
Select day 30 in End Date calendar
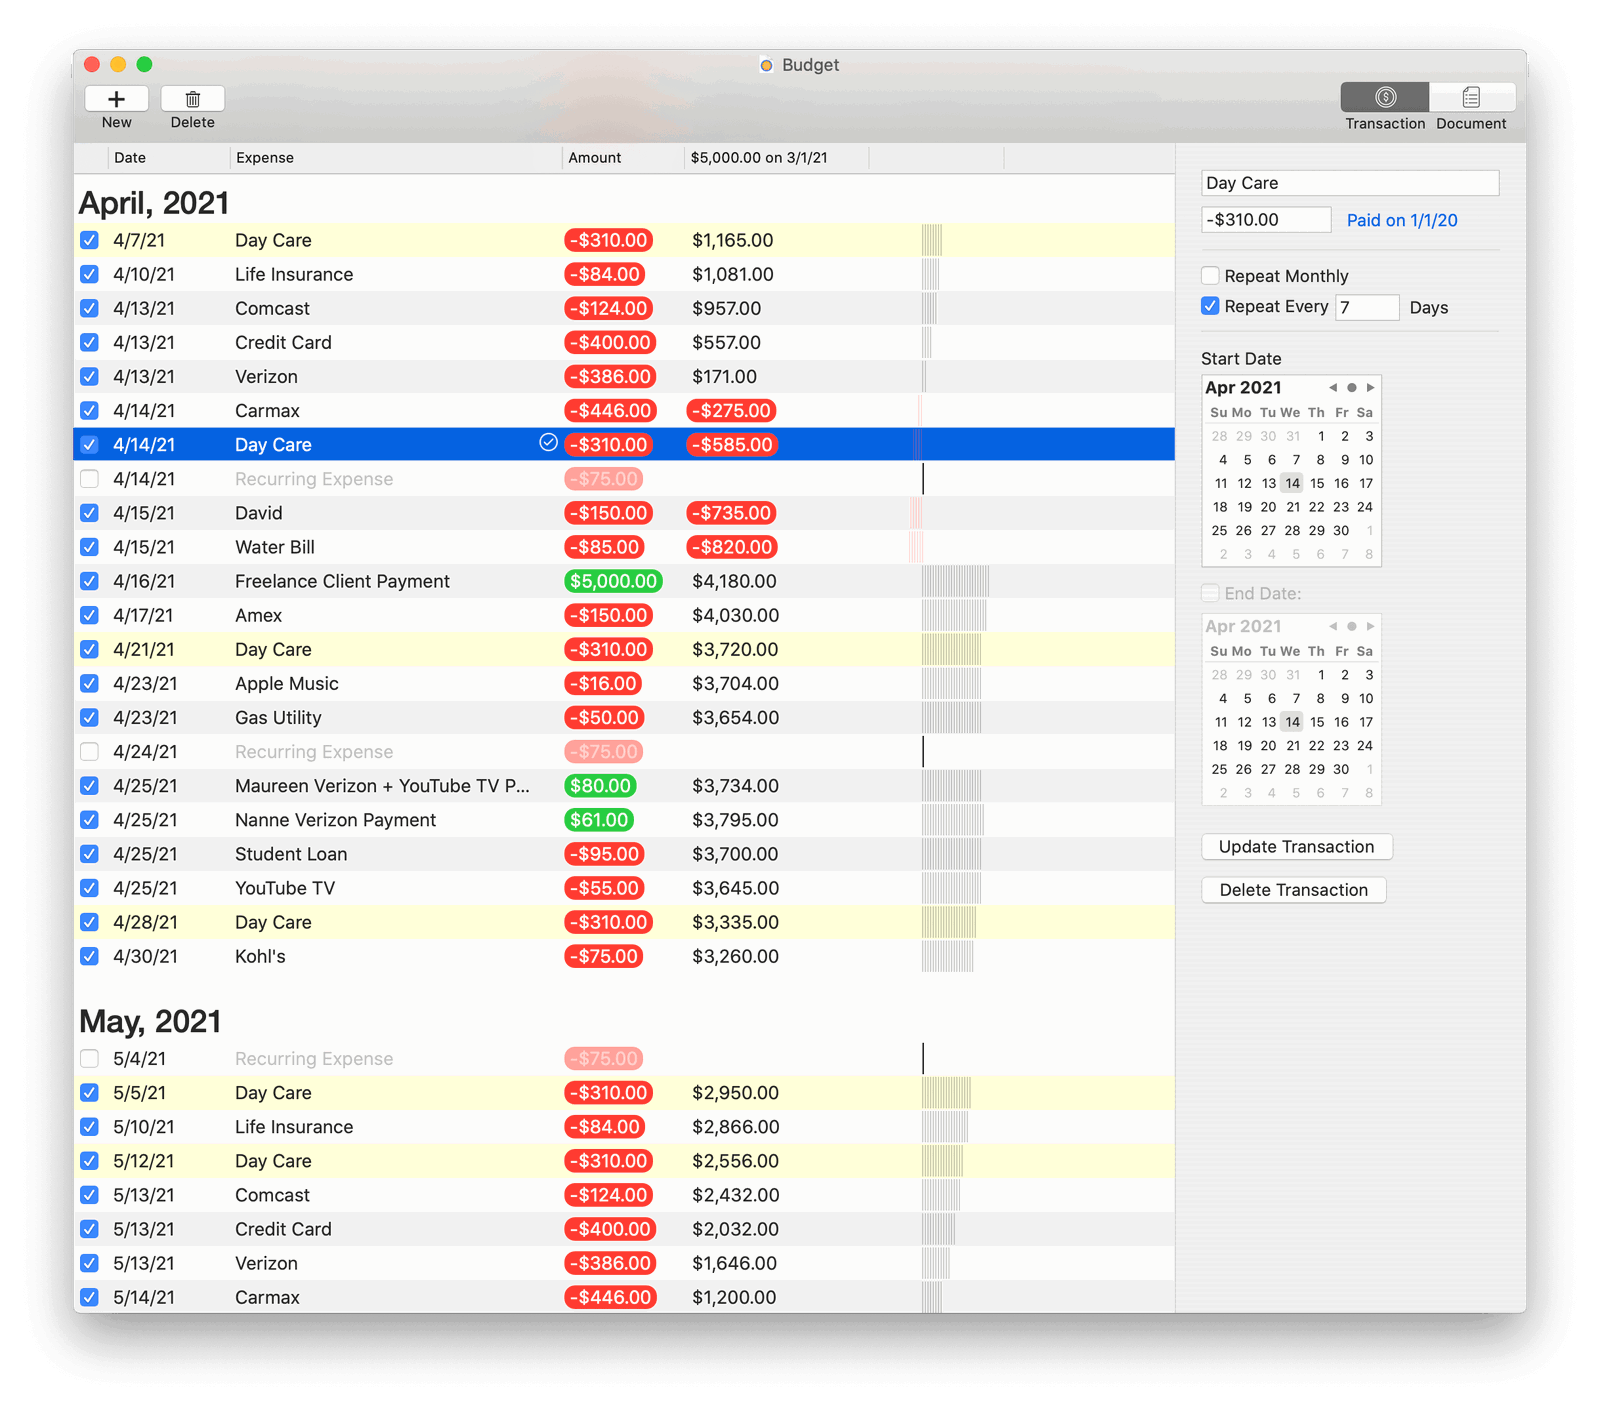click(x=1341, y=770)
